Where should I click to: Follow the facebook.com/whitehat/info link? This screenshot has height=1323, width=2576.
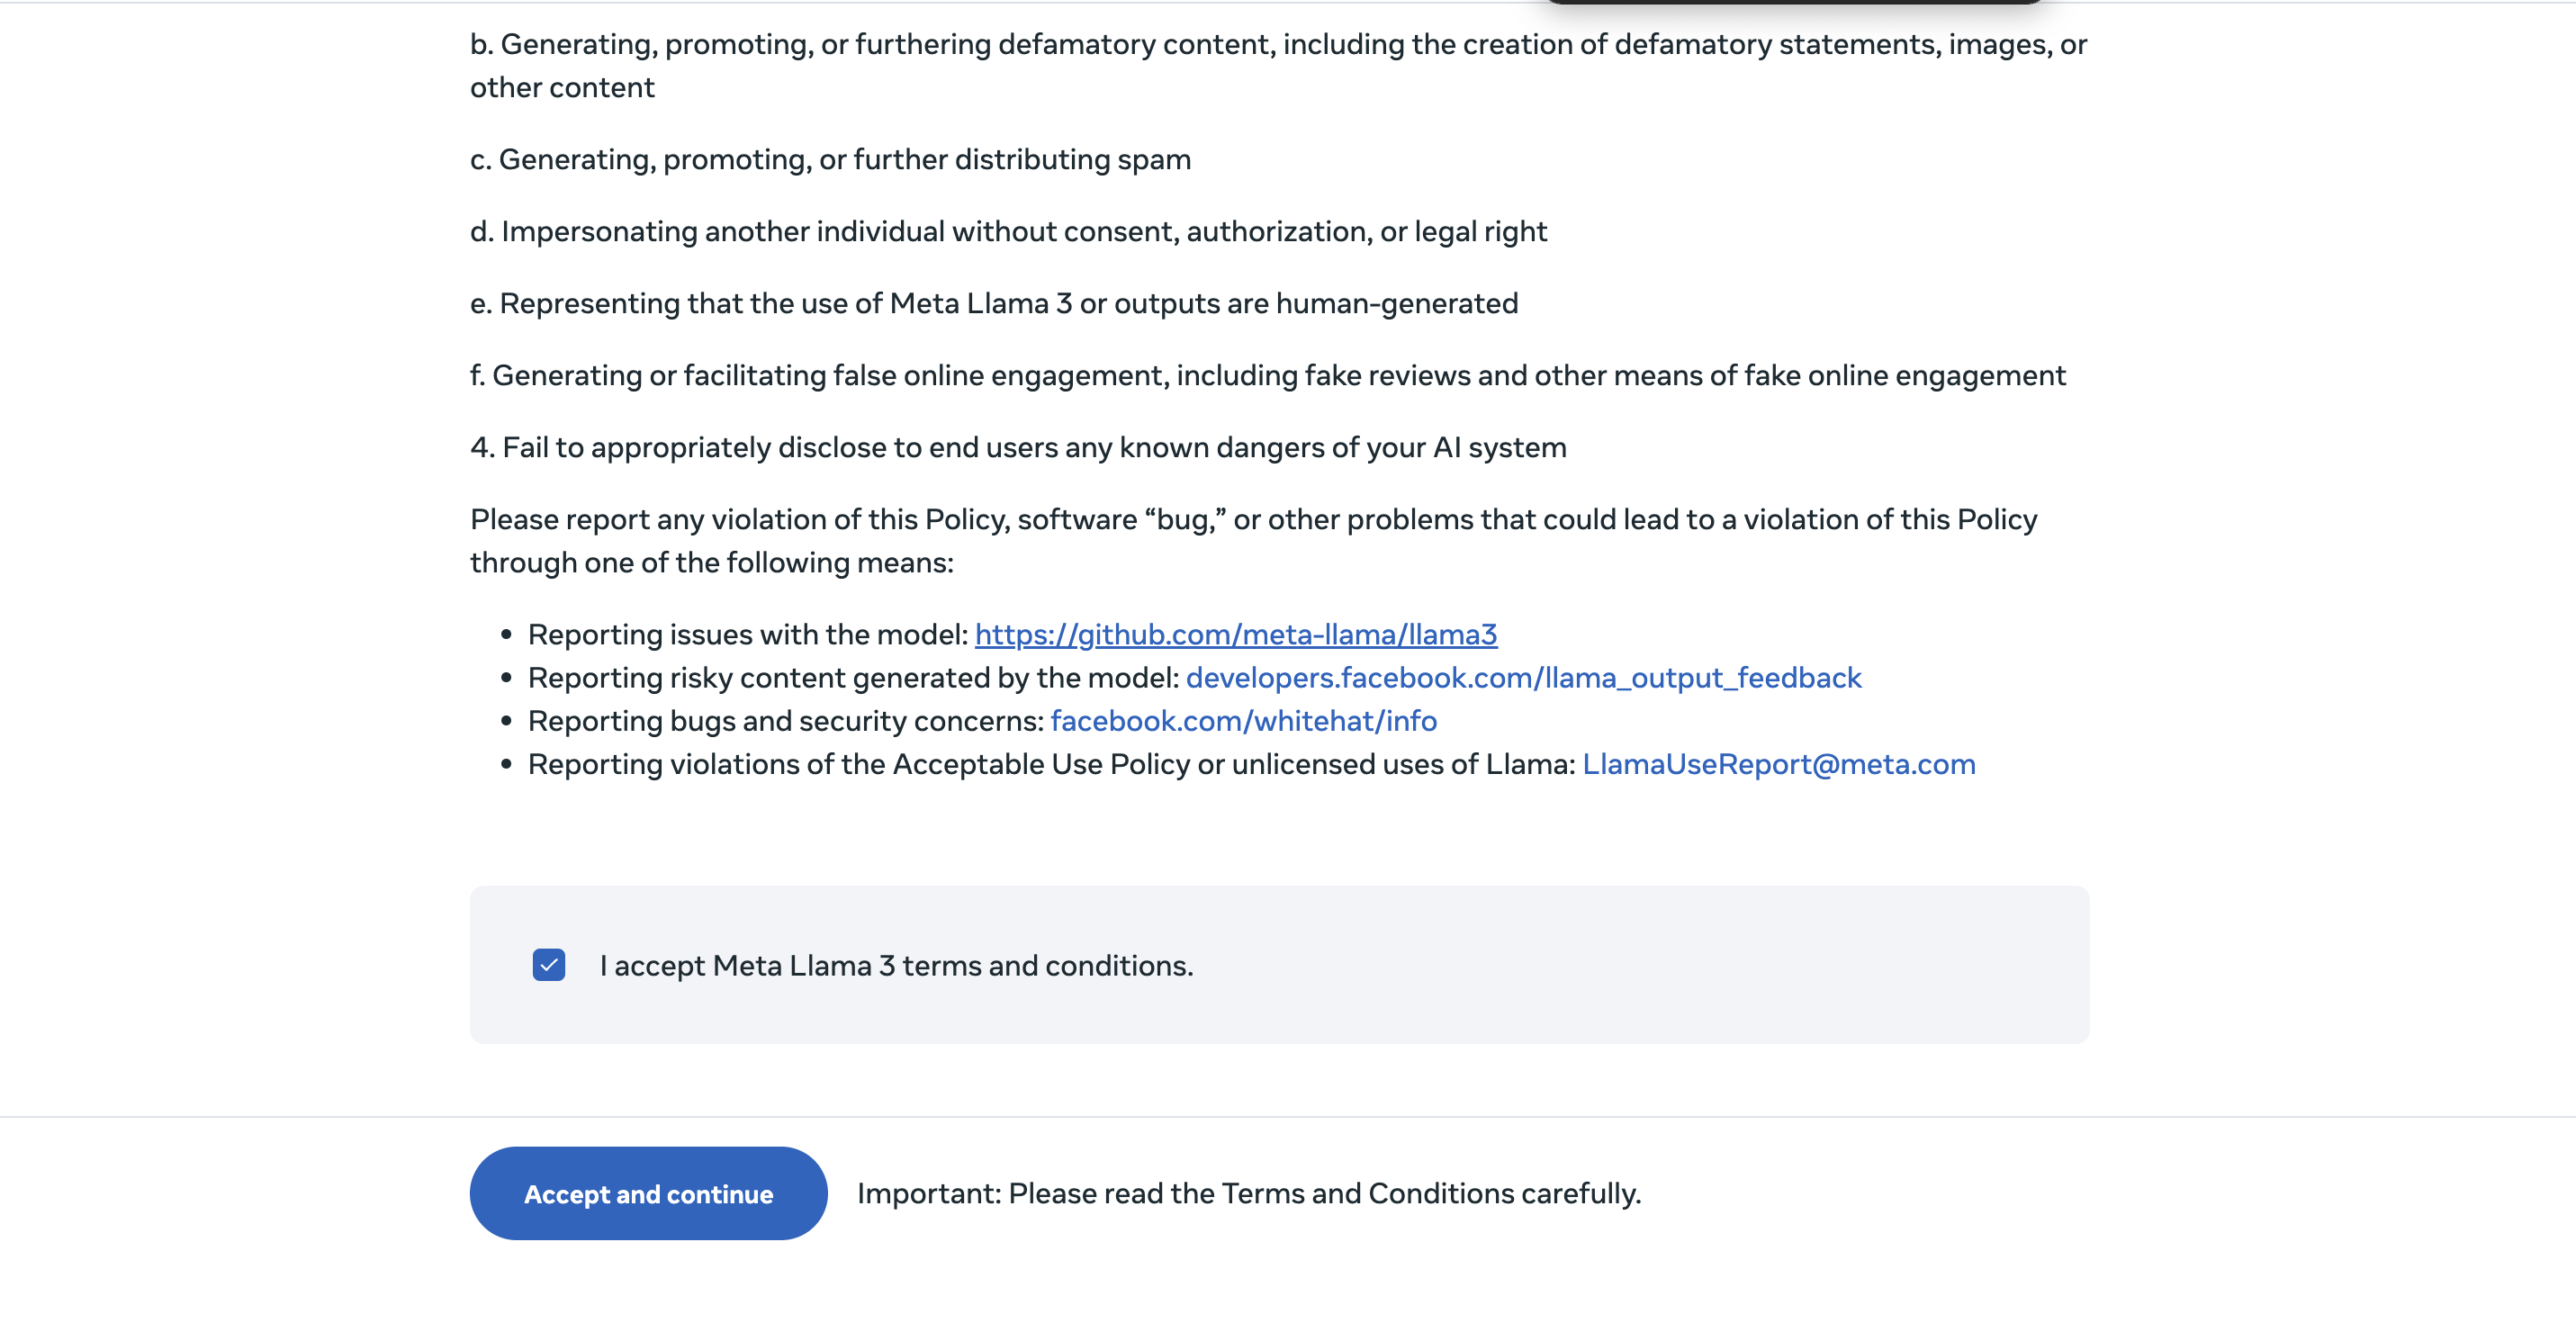[1243, 720]
